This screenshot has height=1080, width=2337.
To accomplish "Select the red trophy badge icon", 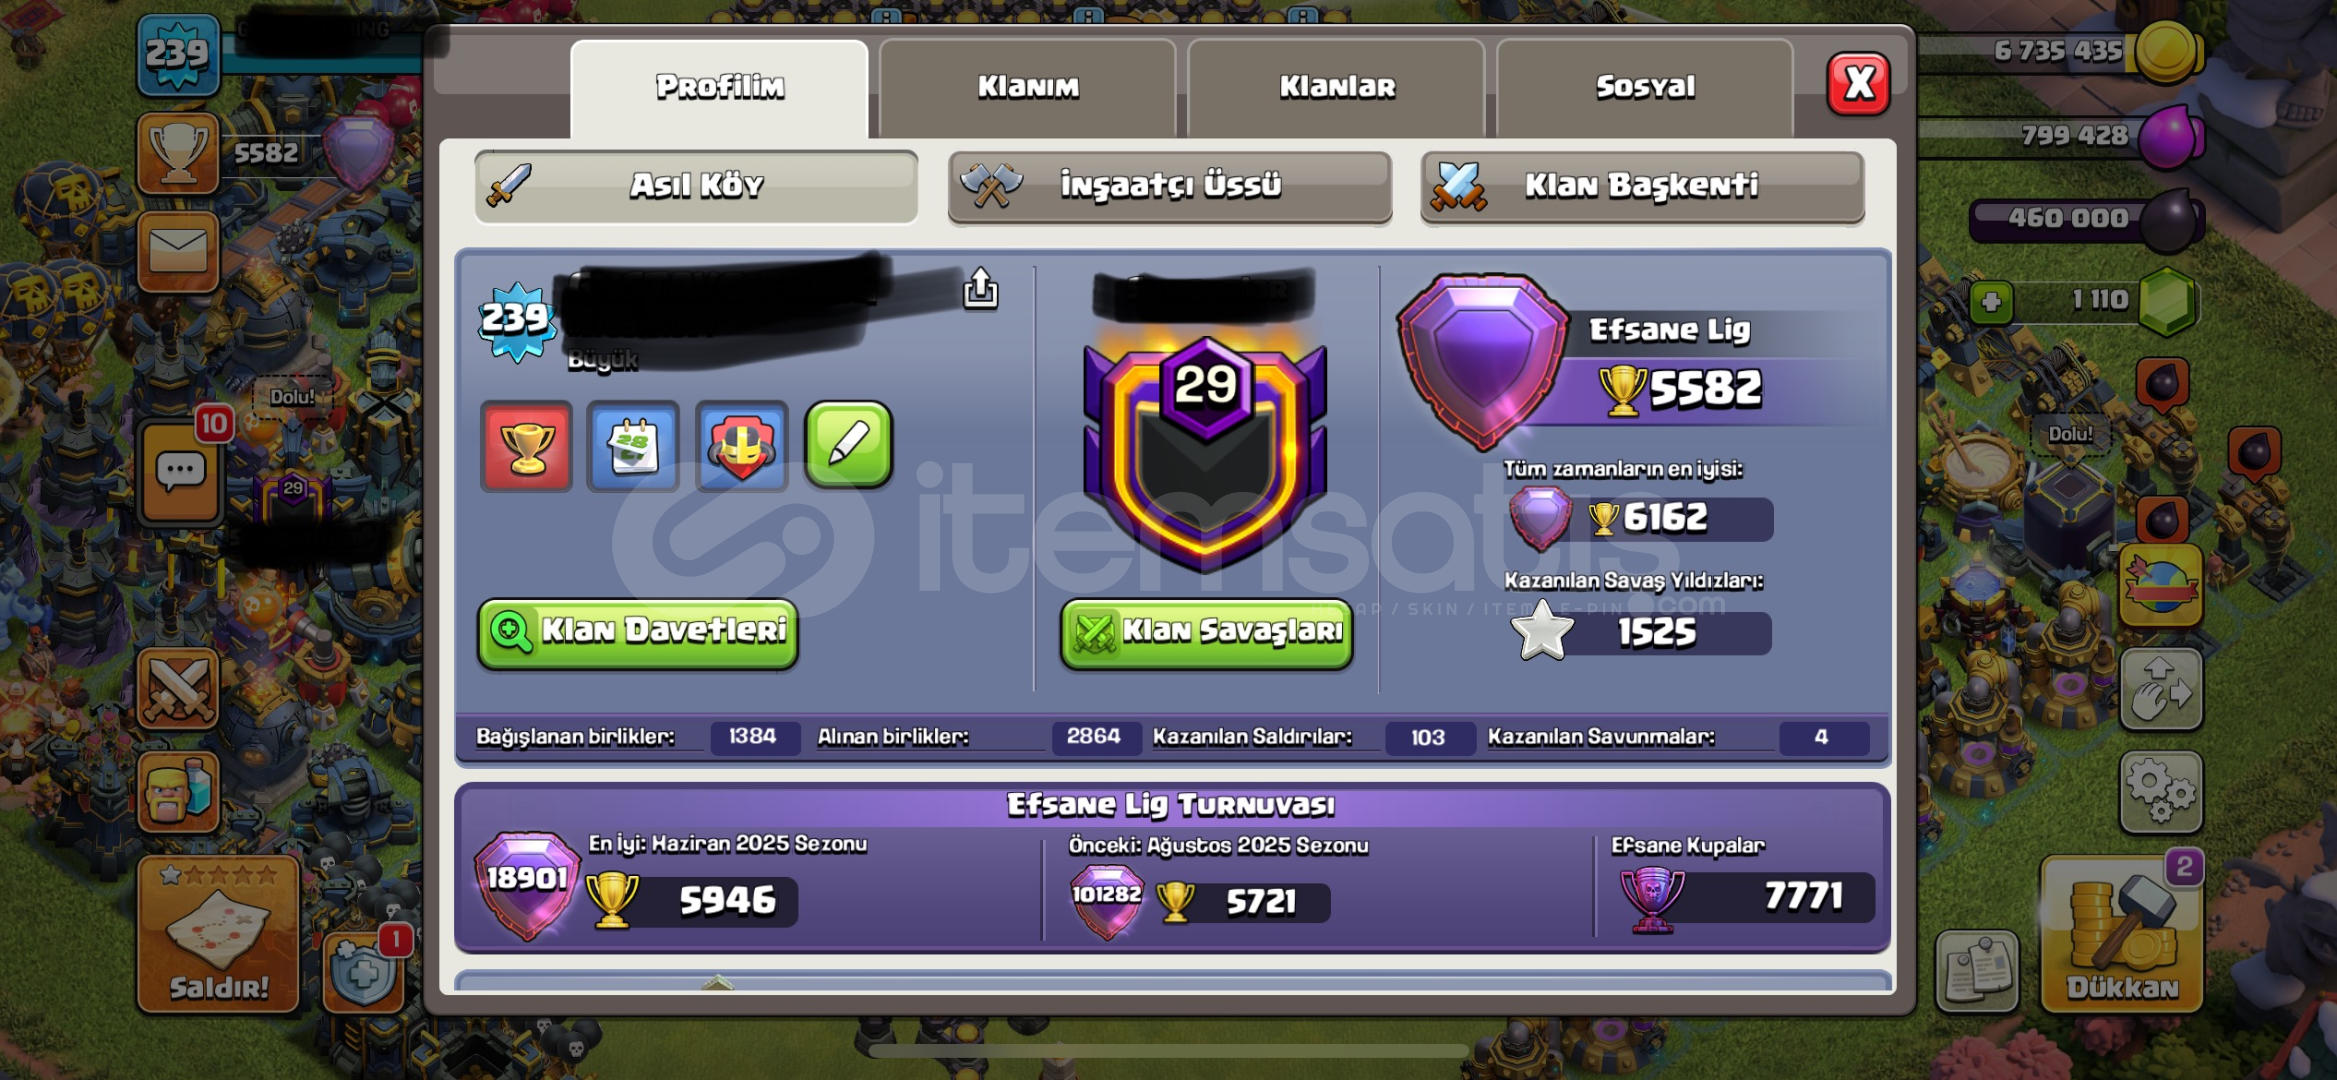I will click(526, 446).
